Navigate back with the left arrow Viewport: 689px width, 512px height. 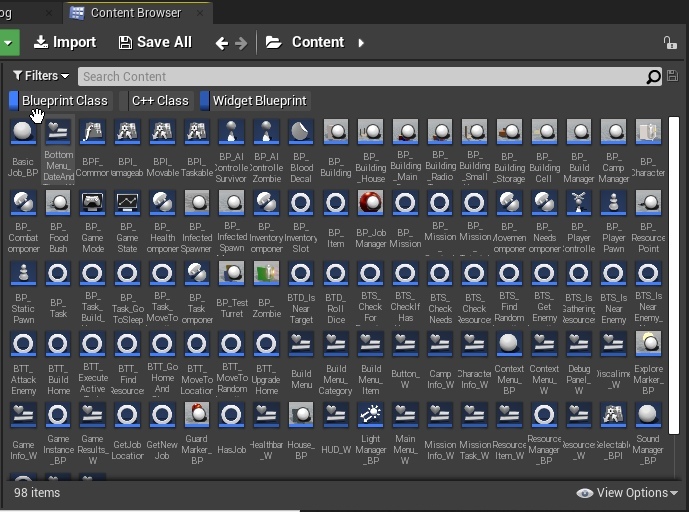tap(222, 43)
